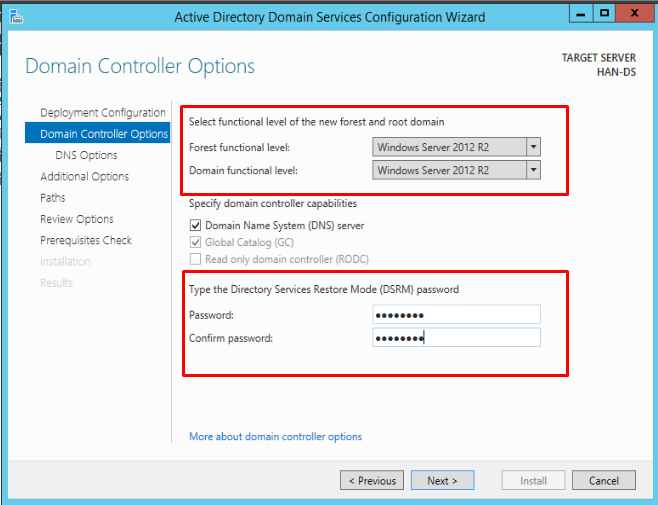This screenshot has width=658, height=505.
Task: Toggle Read only domain controller (RODC) checkbox
Action: point(195,259)
